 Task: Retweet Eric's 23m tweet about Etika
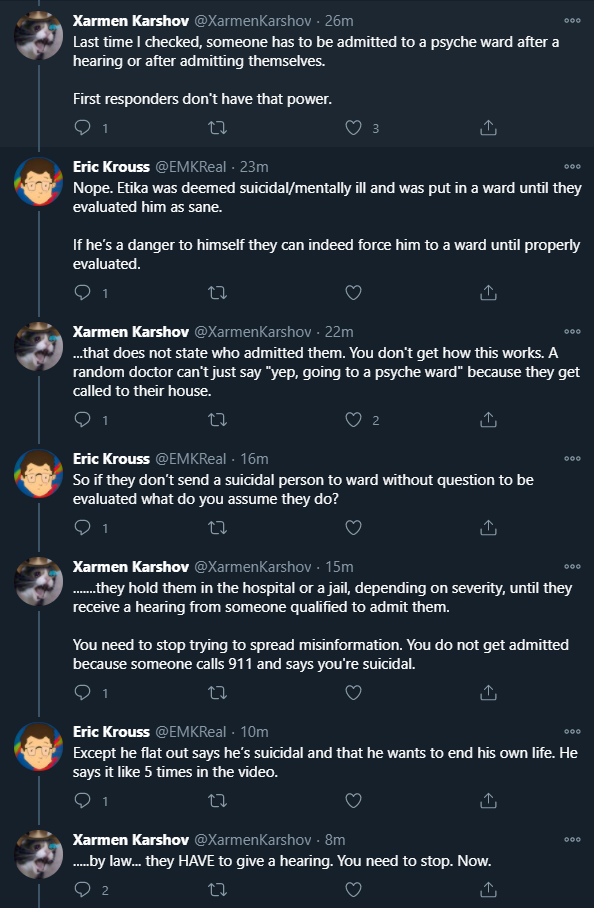coord(217,292)
